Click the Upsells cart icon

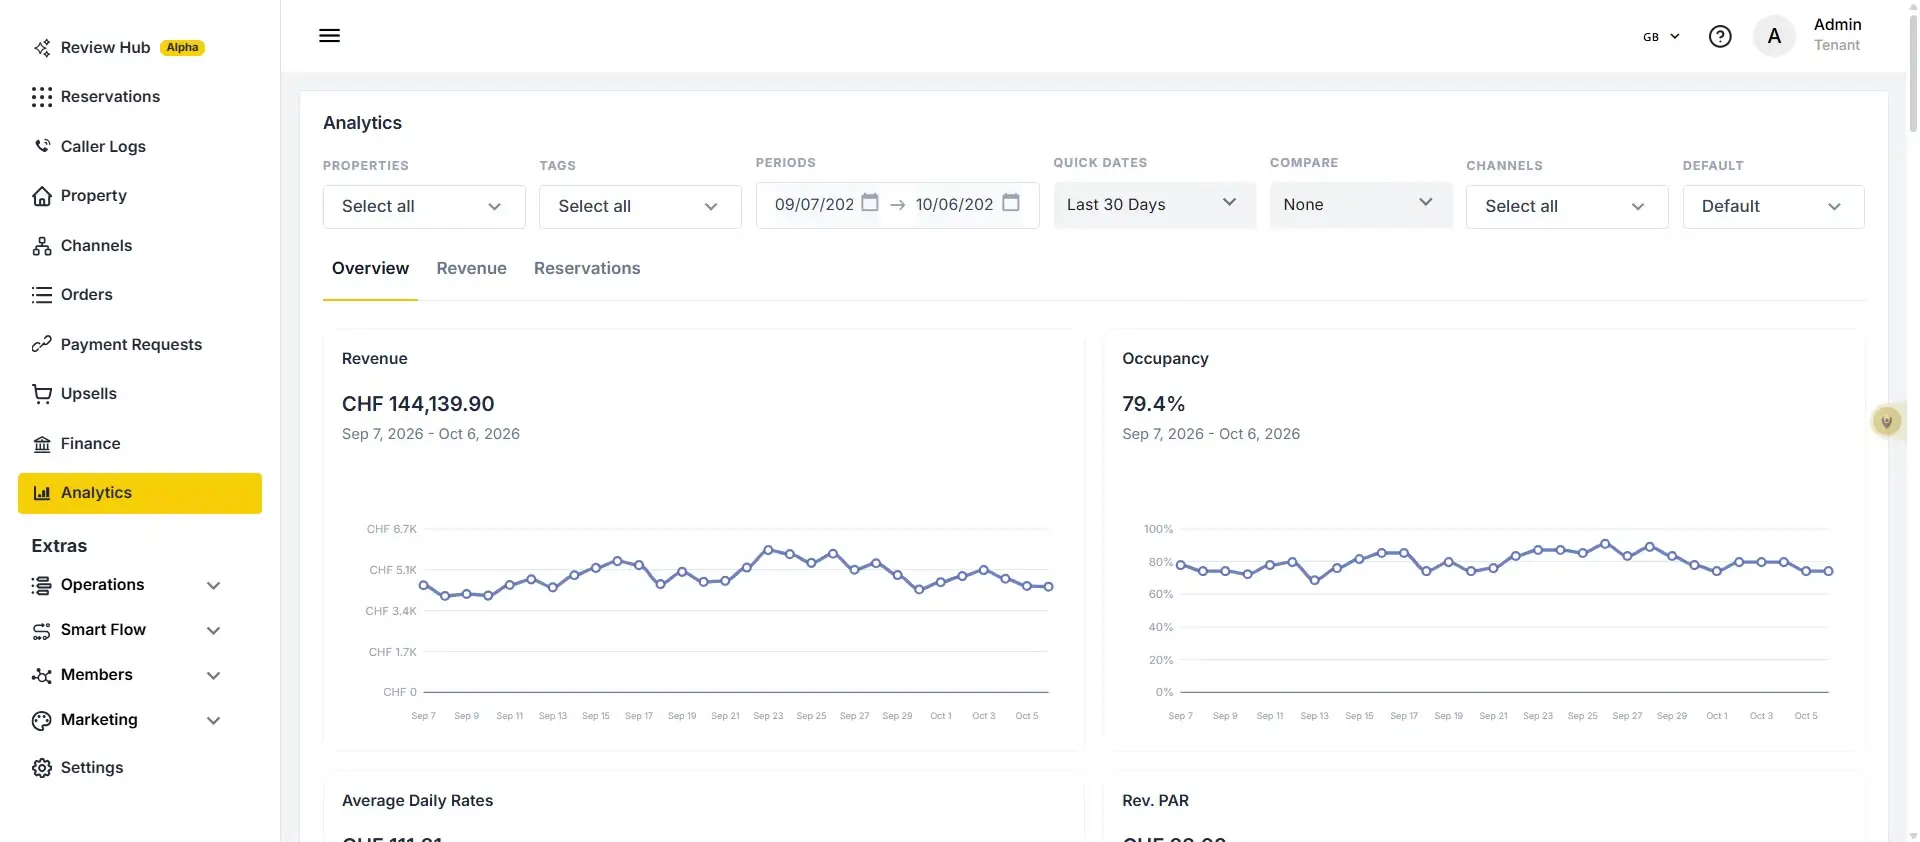[x=42, y=394]
